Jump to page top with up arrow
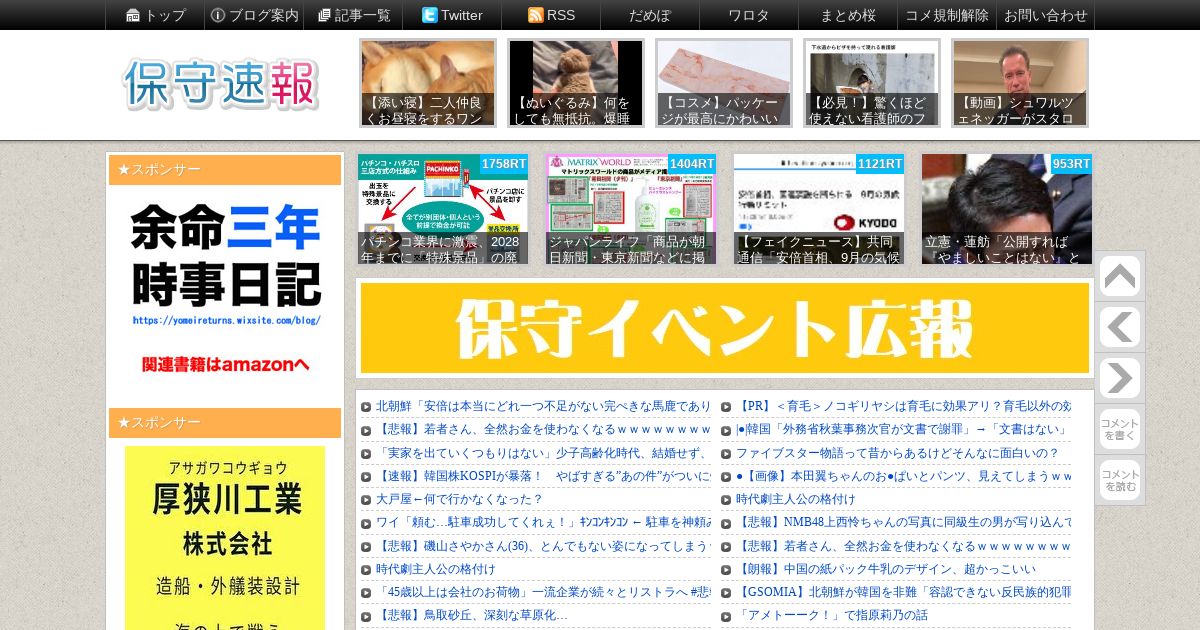The image size is (1200, 630). coord(1119,276)
